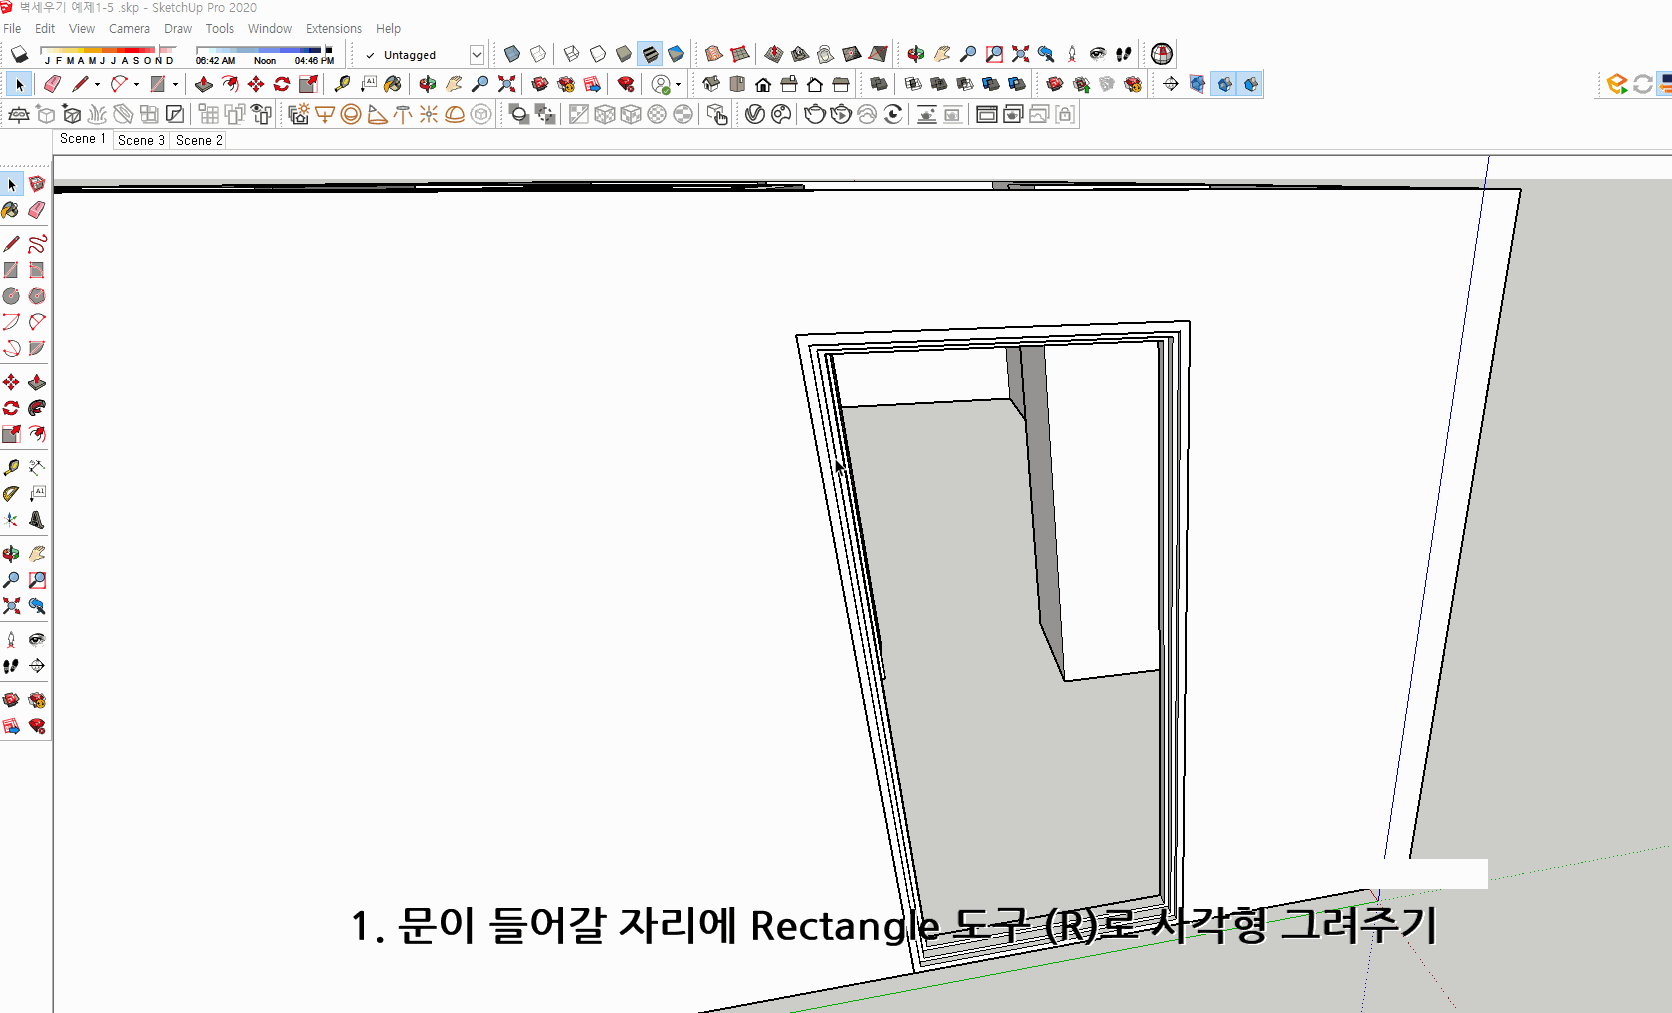1672x1013 pixels.
Task: Activate the Orbit tool
Action: pos(12,552)
